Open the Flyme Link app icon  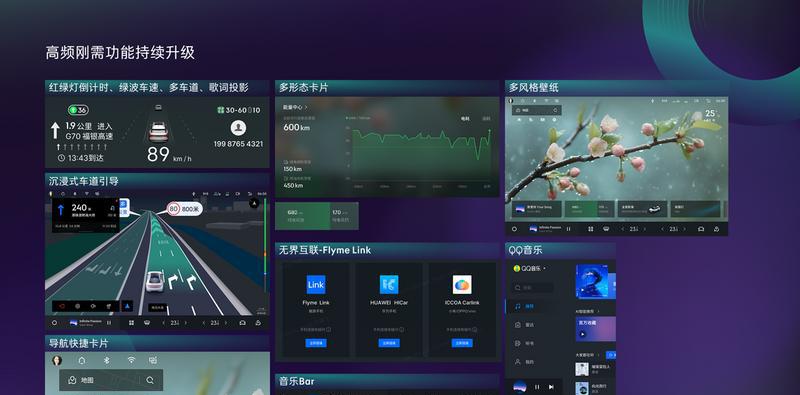(x=316, y=284)
